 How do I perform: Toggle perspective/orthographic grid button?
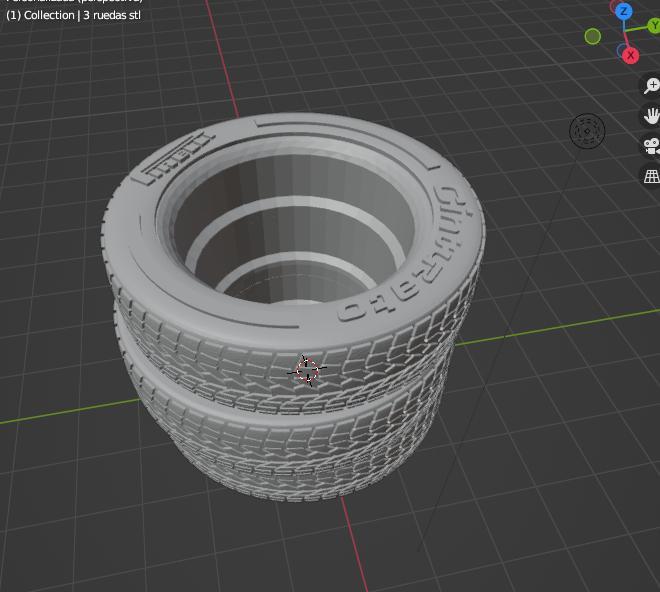pos(651,176)
